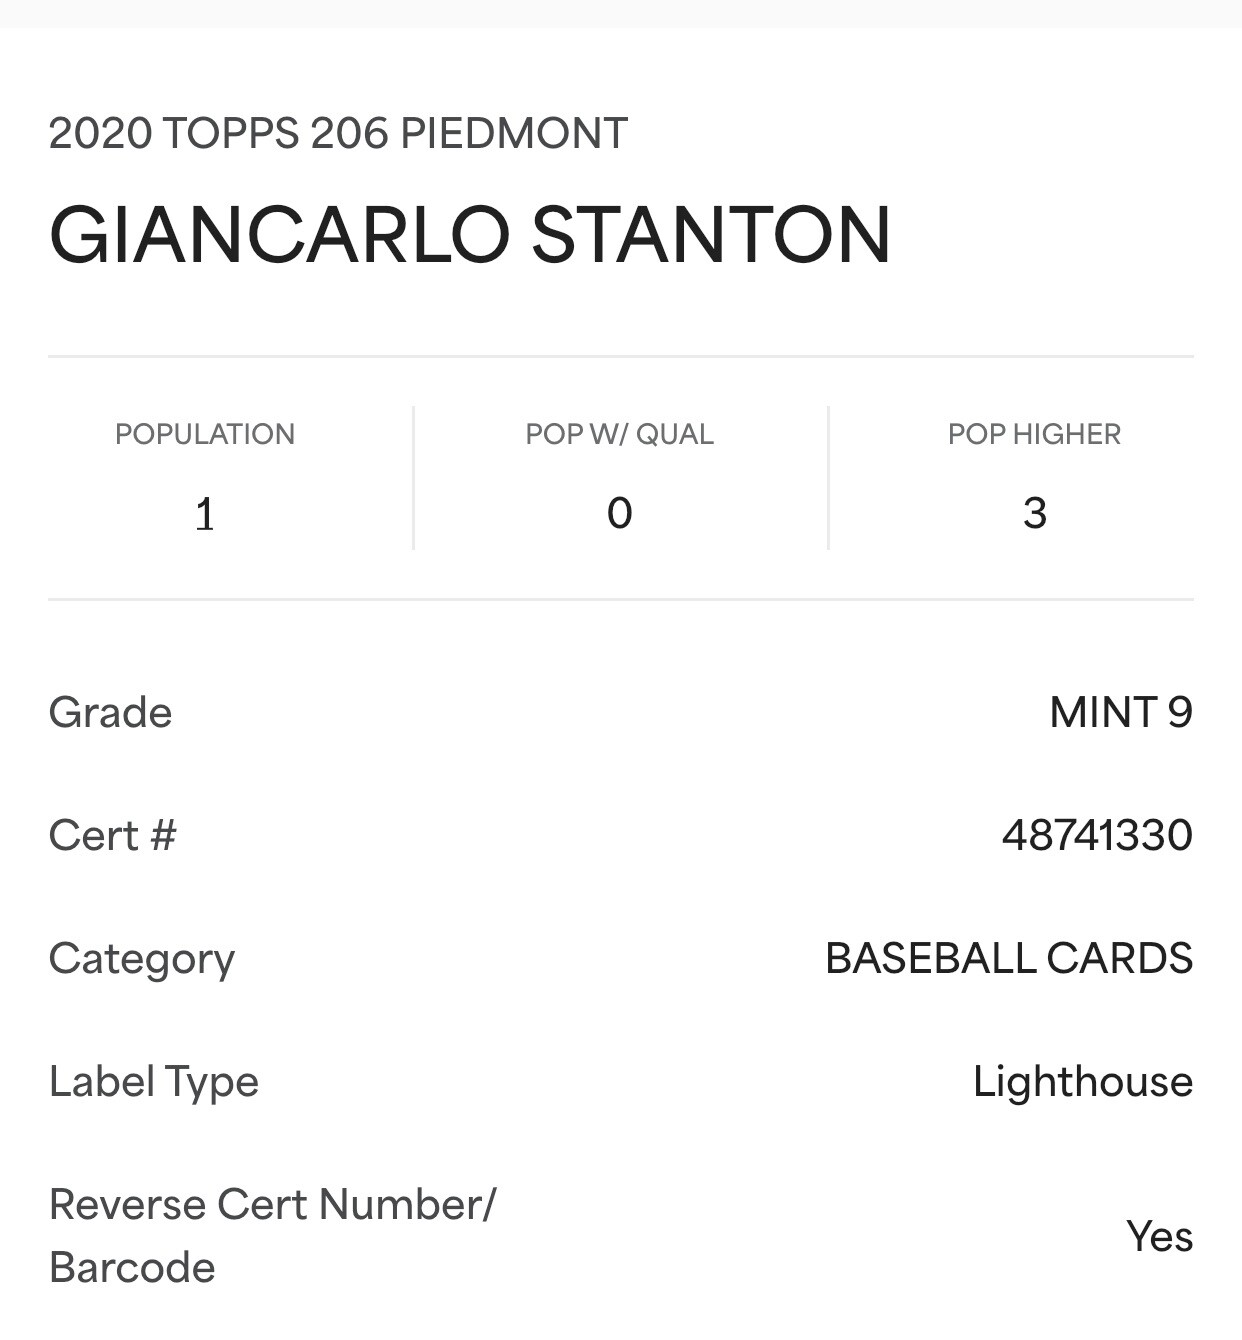Click the Grade row label
The height and width of the screenshot is (1340, 1242).
point(110,713)
